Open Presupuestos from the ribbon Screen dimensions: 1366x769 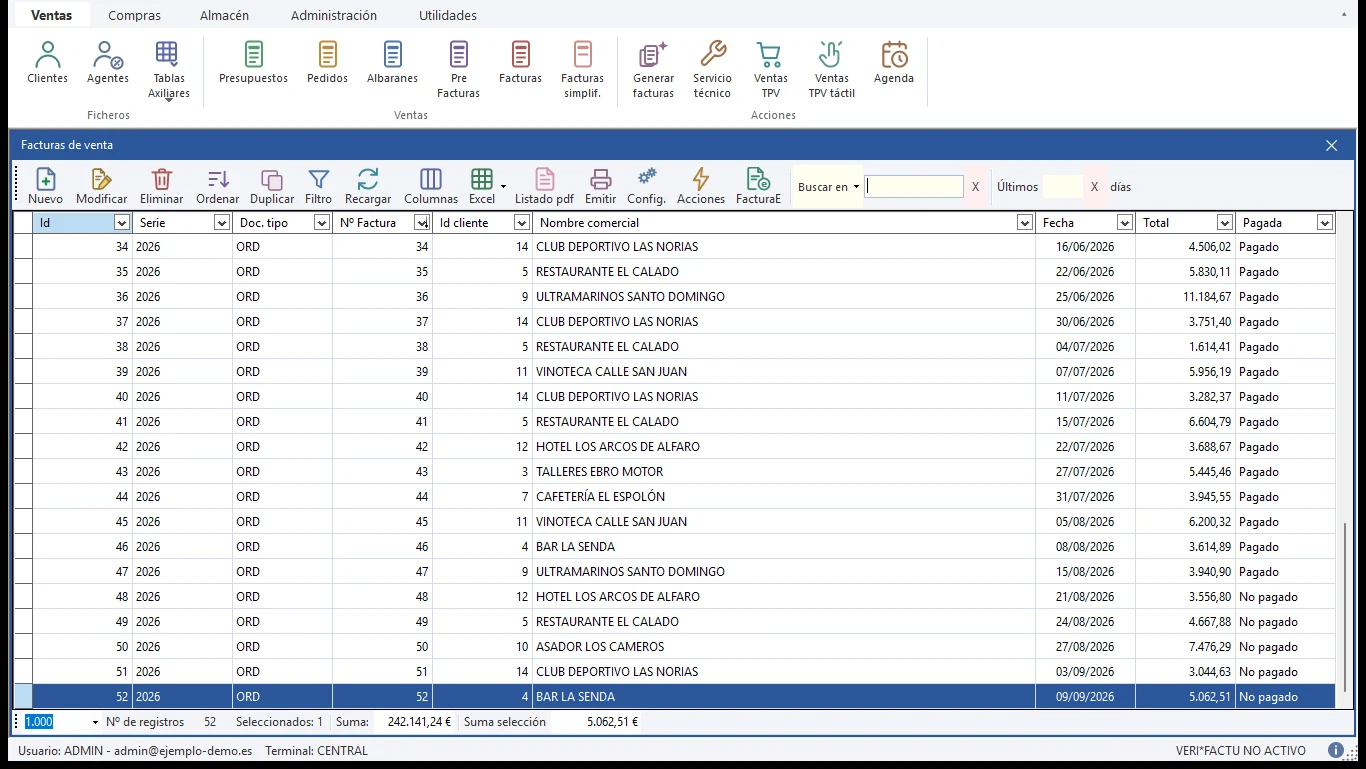tap(253, 62)
